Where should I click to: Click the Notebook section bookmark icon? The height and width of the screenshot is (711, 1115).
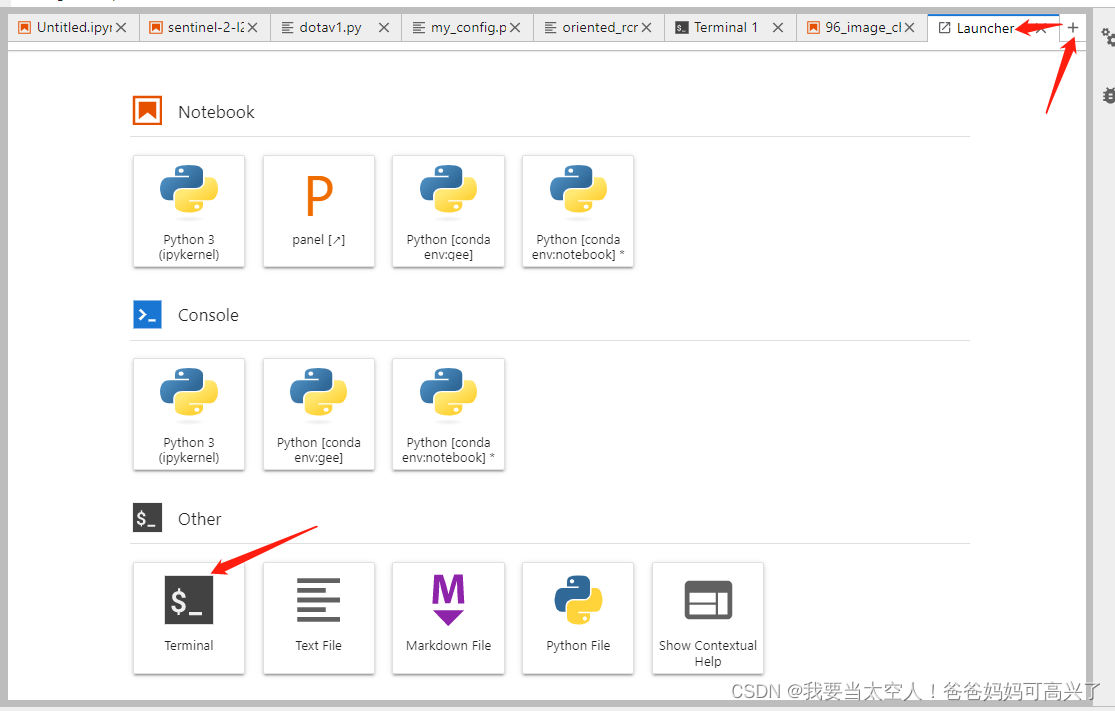click(x=147, y=111)
